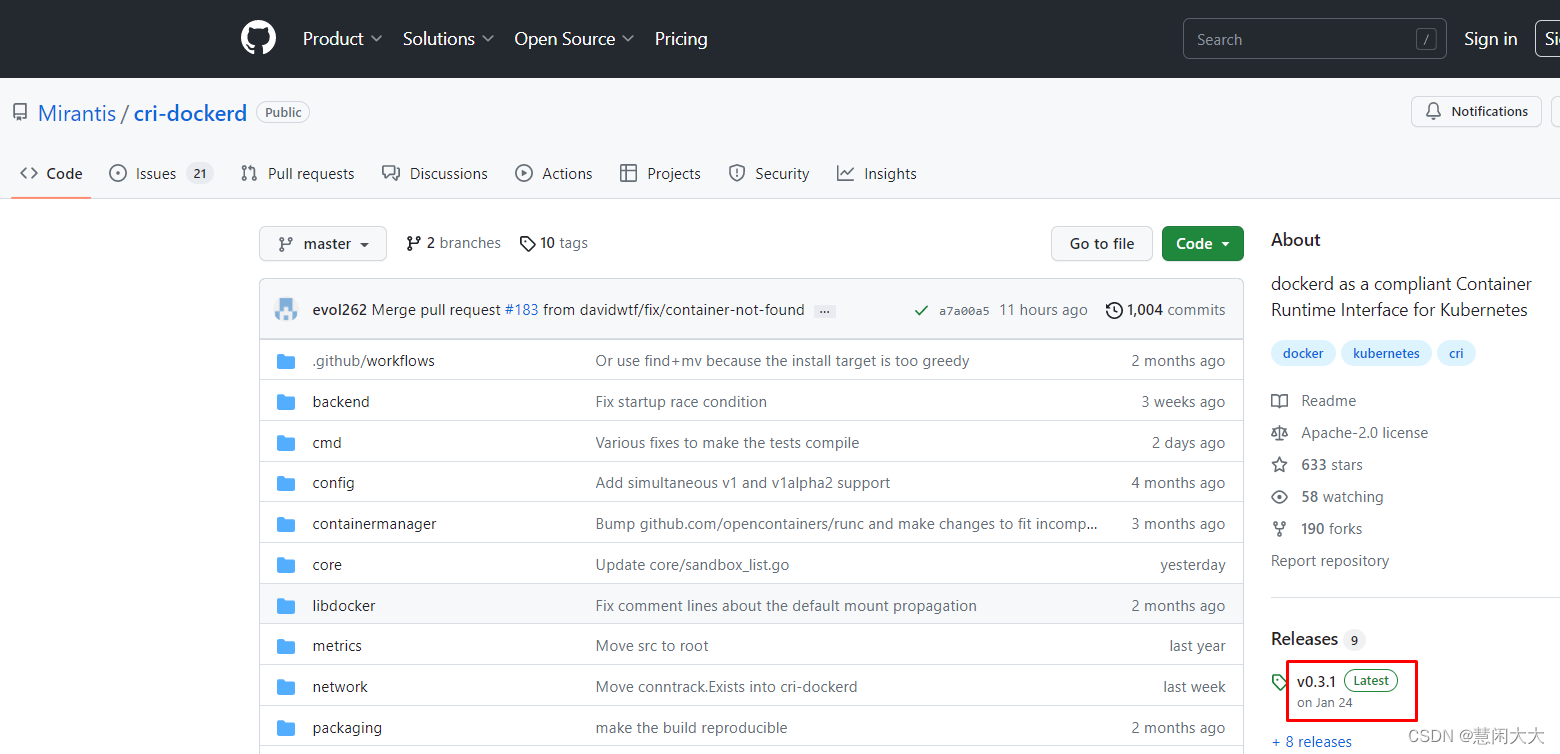Open pull request #183 link

pos(522,310)
